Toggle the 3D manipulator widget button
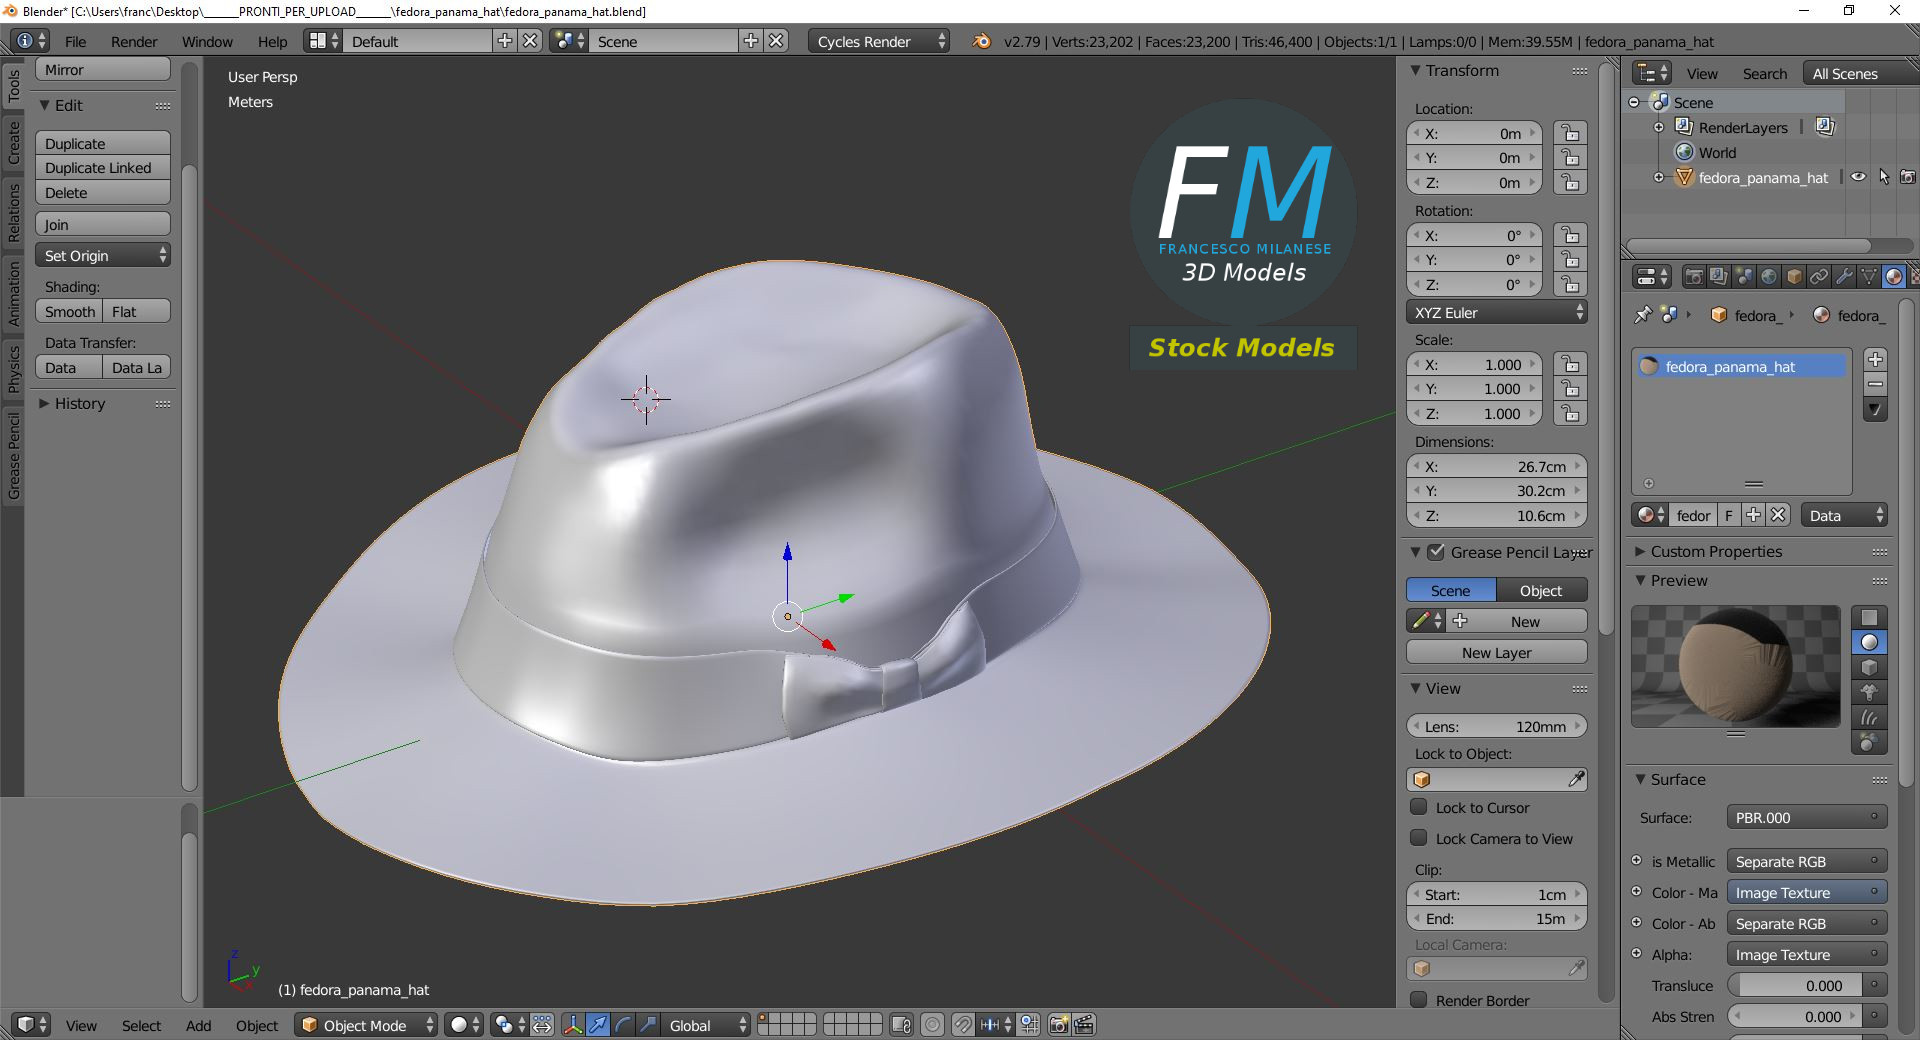1920x1040 pixels. click(x=573, y=1025)
